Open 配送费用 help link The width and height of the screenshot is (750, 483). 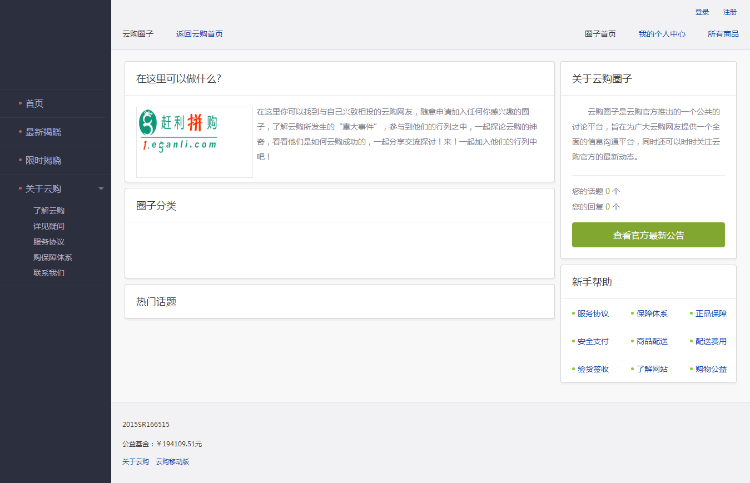[711, 341]
